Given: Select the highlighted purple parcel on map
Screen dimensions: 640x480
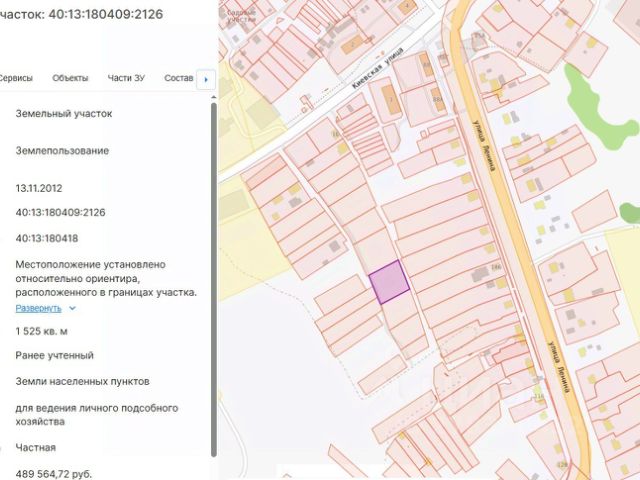Looking at the screenshot, I should 389,282.
